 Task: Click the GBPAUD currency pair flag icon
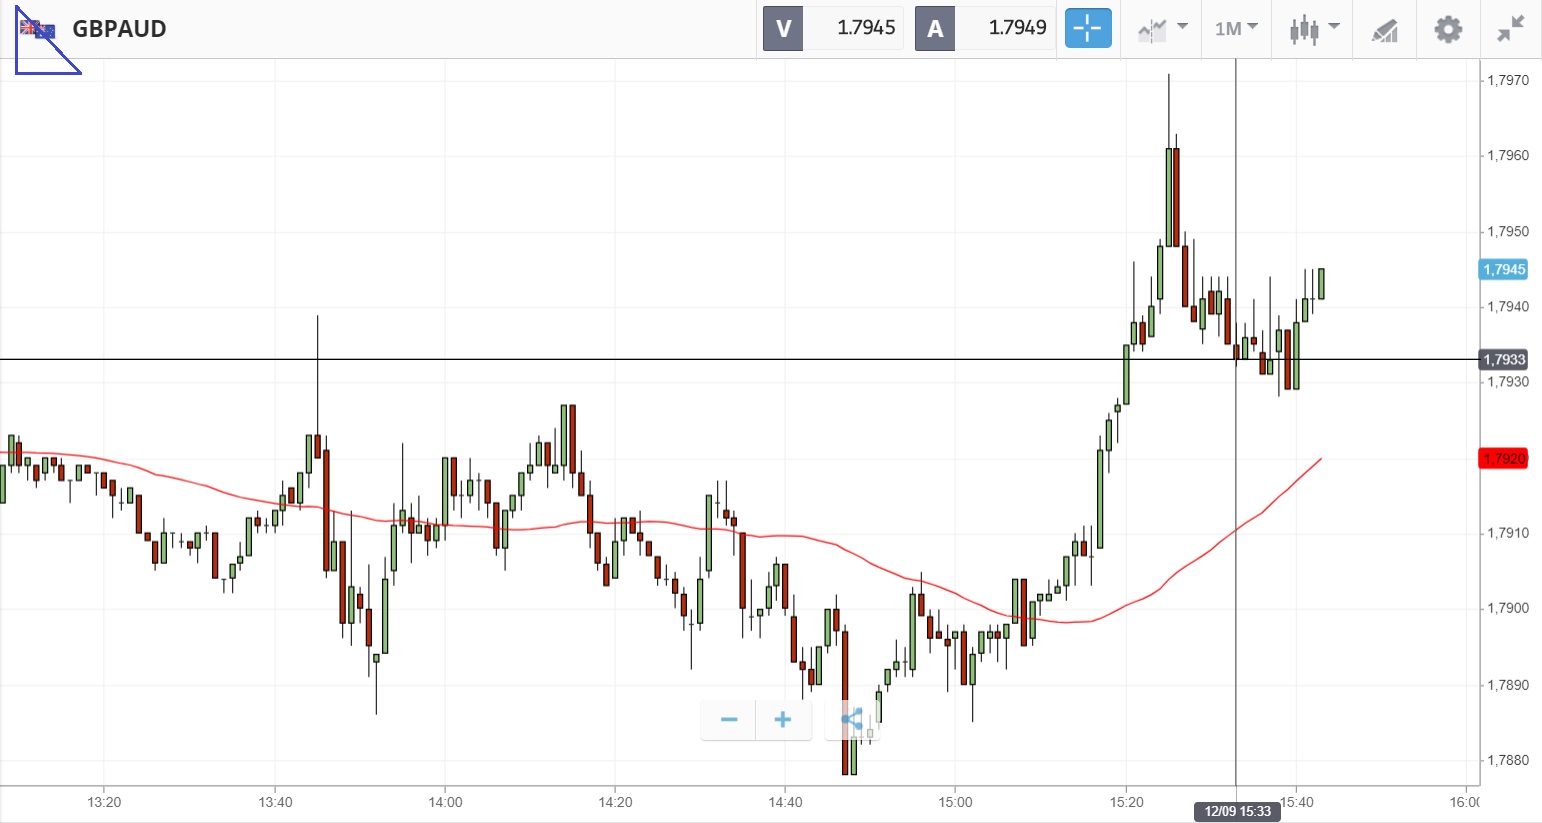(x=37, y=29)
